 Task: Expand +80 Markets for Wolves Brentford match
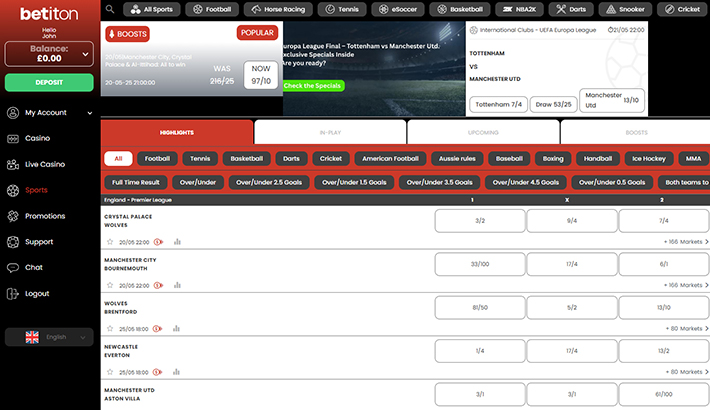[687, 329]
